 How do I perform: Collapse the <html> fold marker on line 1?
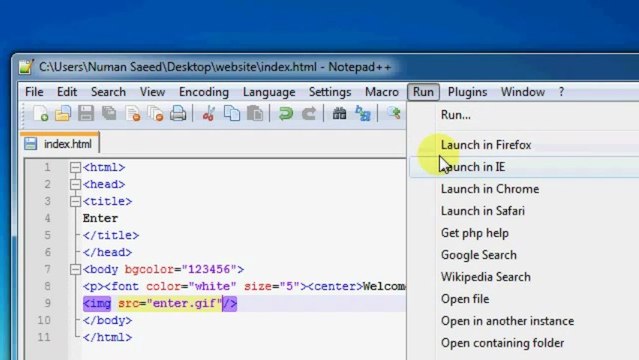coord(75,167)
